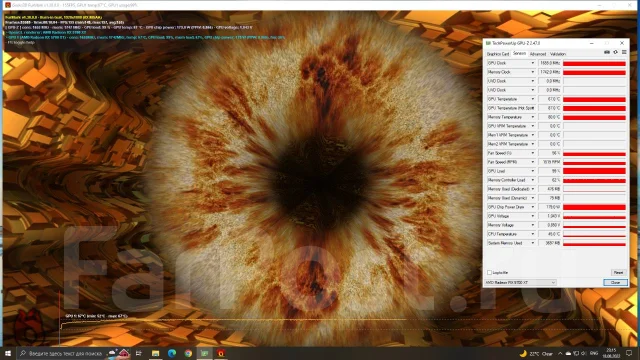Open the Memory Controller Load dropdown arrow

click(532, 180)
